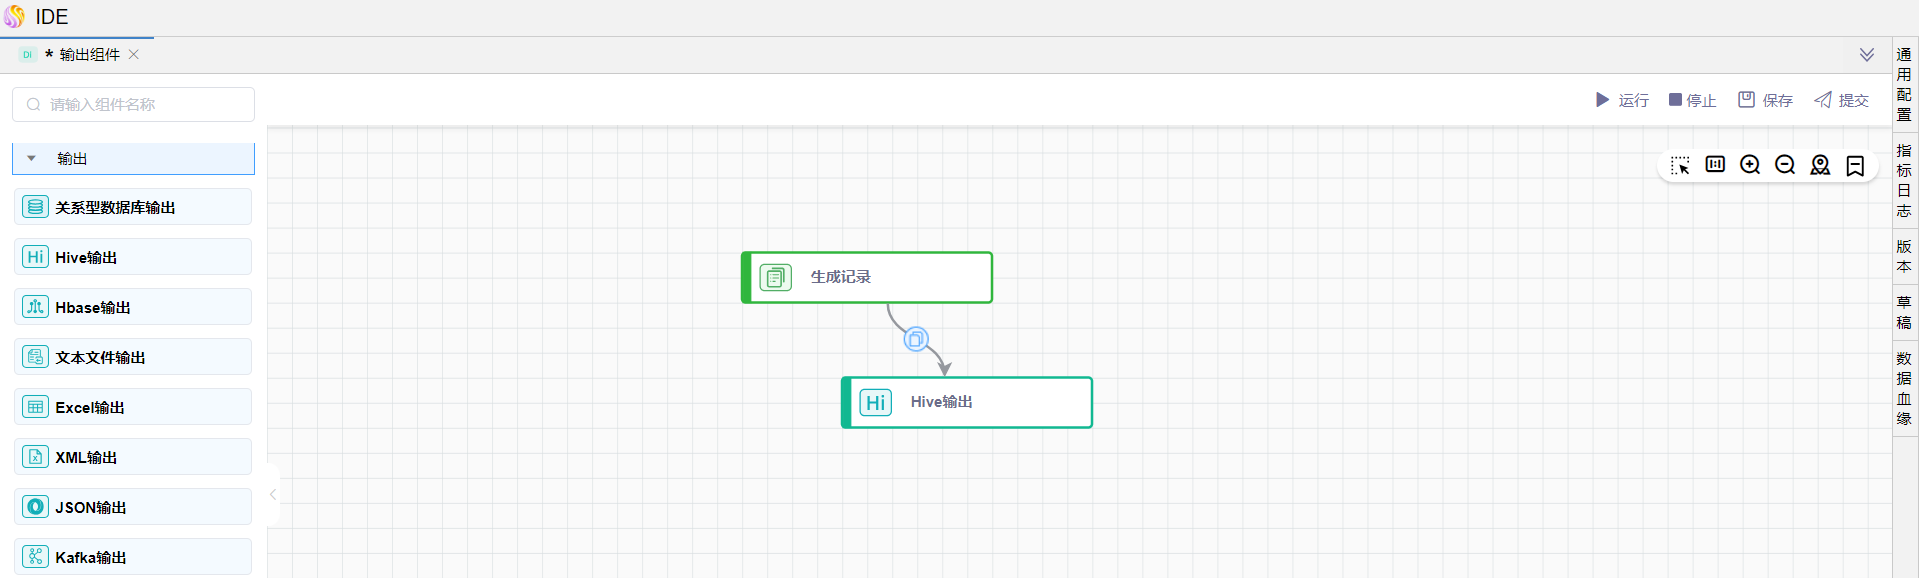Run the workflow with 运行

pyautogui.click(x=1622, y=100)
